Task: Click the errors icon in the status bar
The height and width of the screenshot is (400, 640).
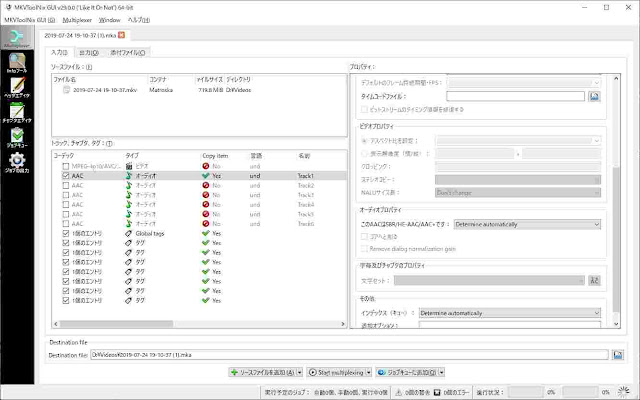Action: click(437, 392)
